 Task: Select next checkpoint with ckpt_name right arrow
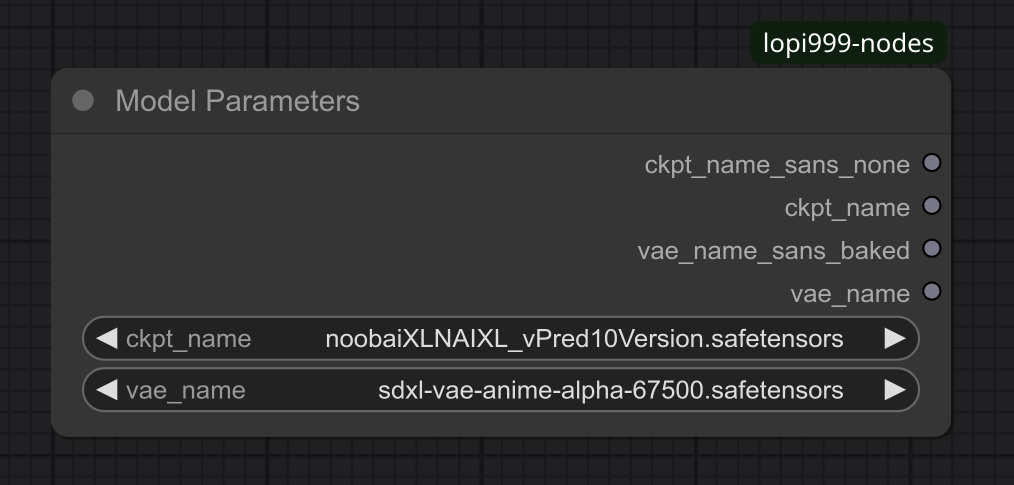895,338
